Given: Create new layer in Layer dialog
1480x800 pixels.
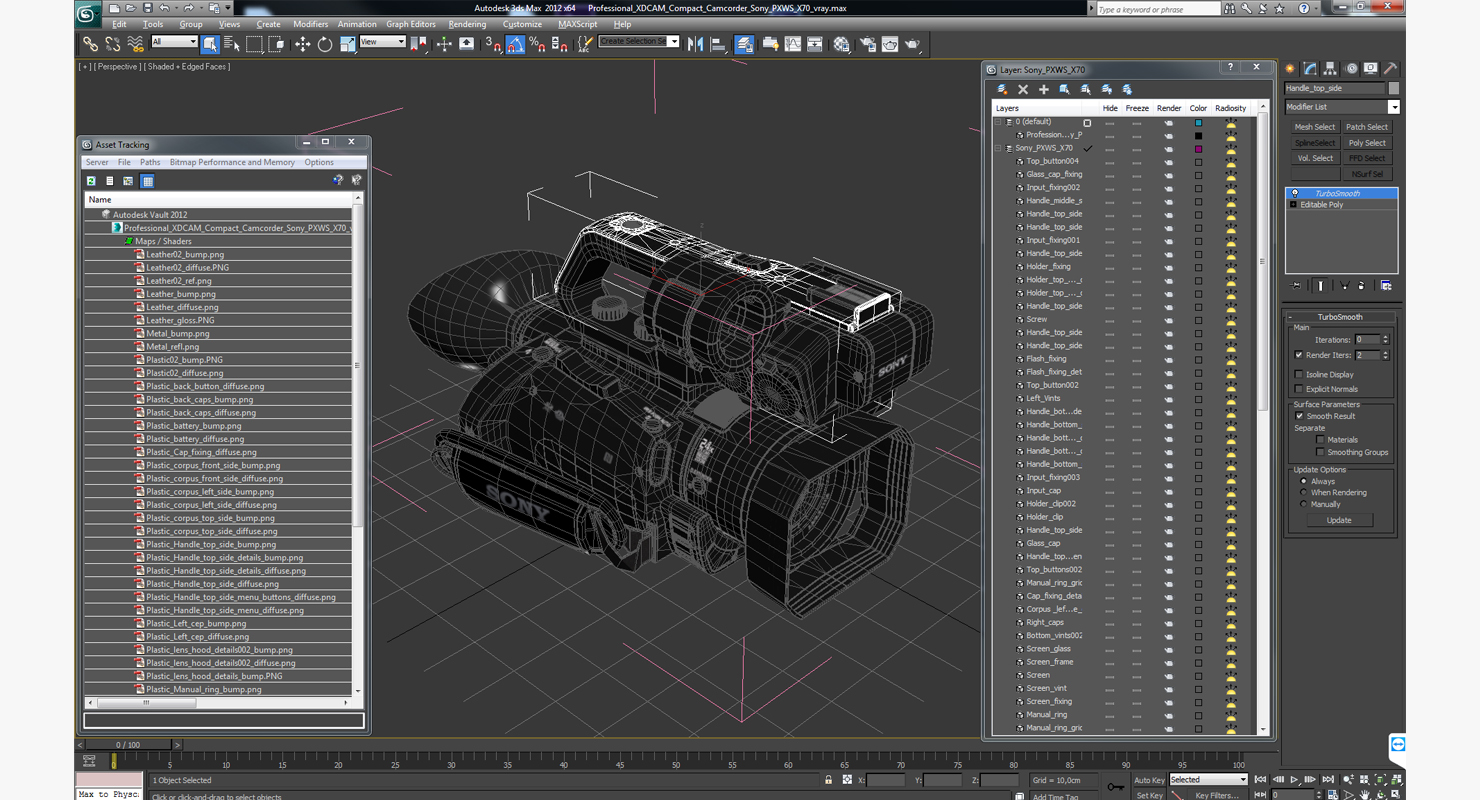Looking at the screenshot, I should point(1002,89).
